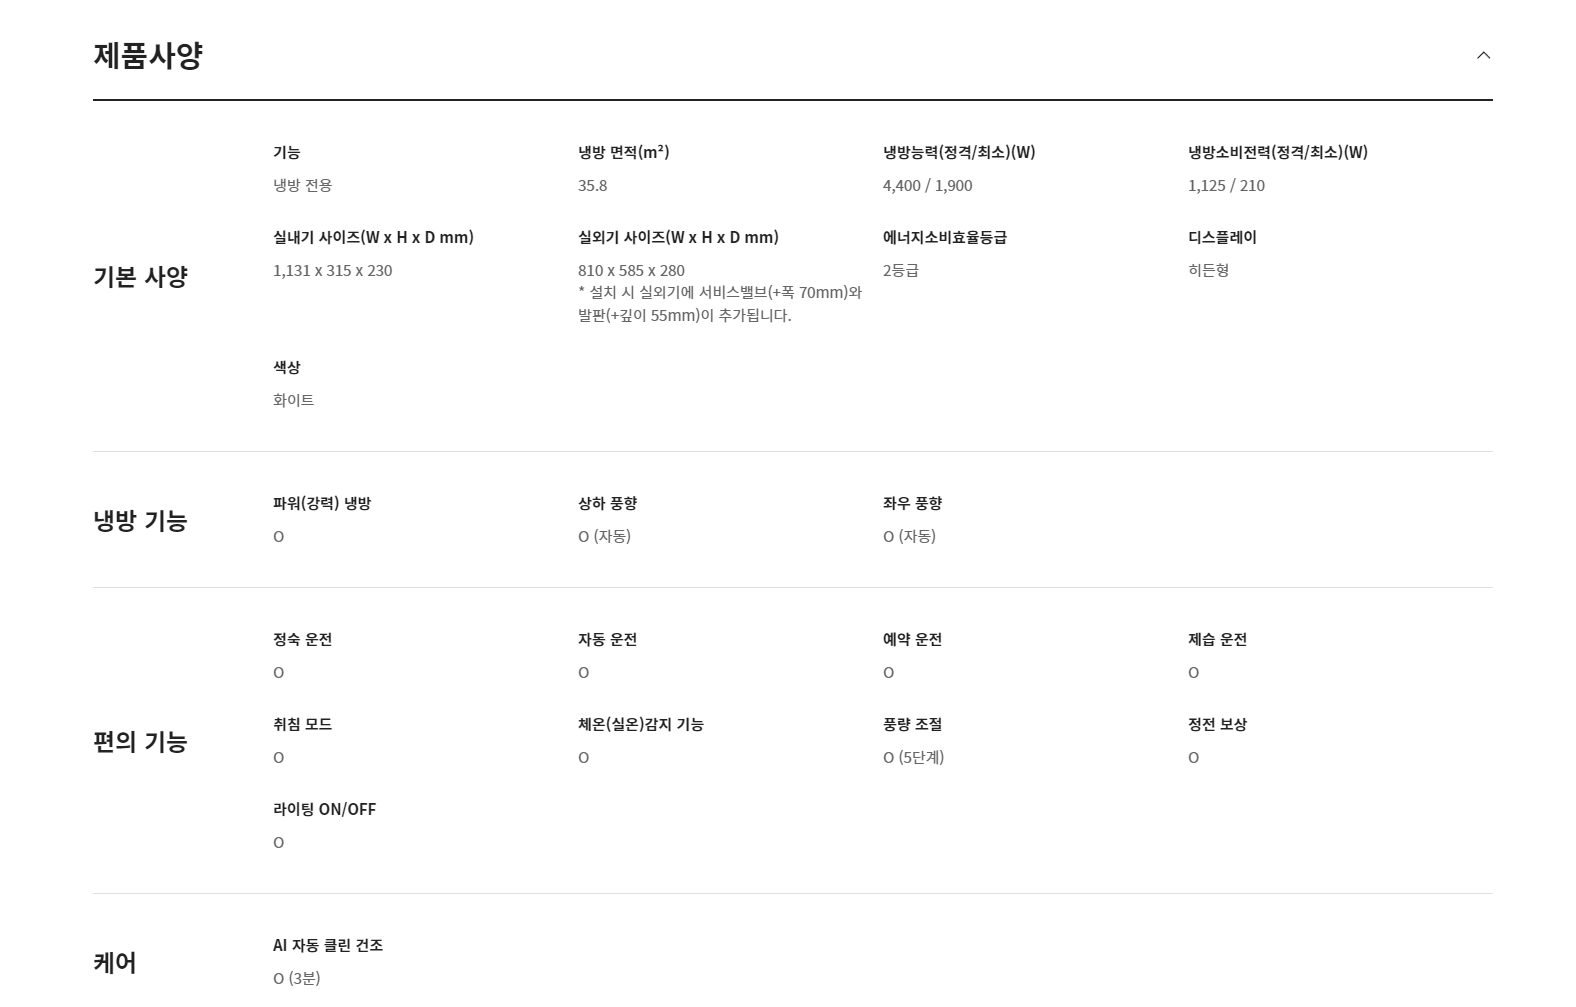Click the 파워(강력) 냉방 label
1576x1007 pixels.
coord(322,503)
